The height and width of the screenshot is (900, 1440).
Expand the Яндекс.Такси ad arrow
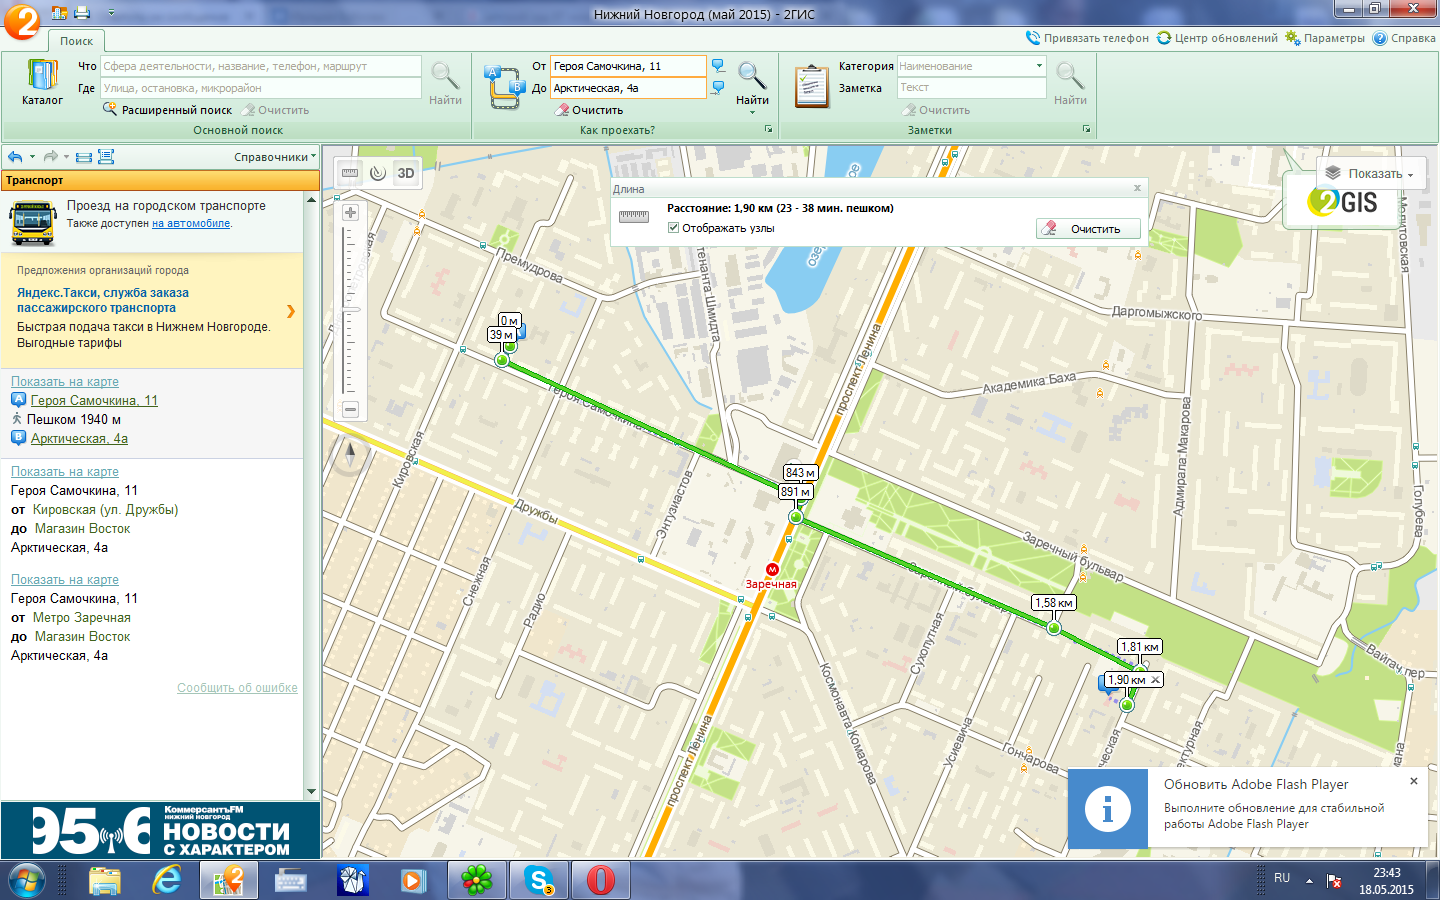[x=291, y=311]
